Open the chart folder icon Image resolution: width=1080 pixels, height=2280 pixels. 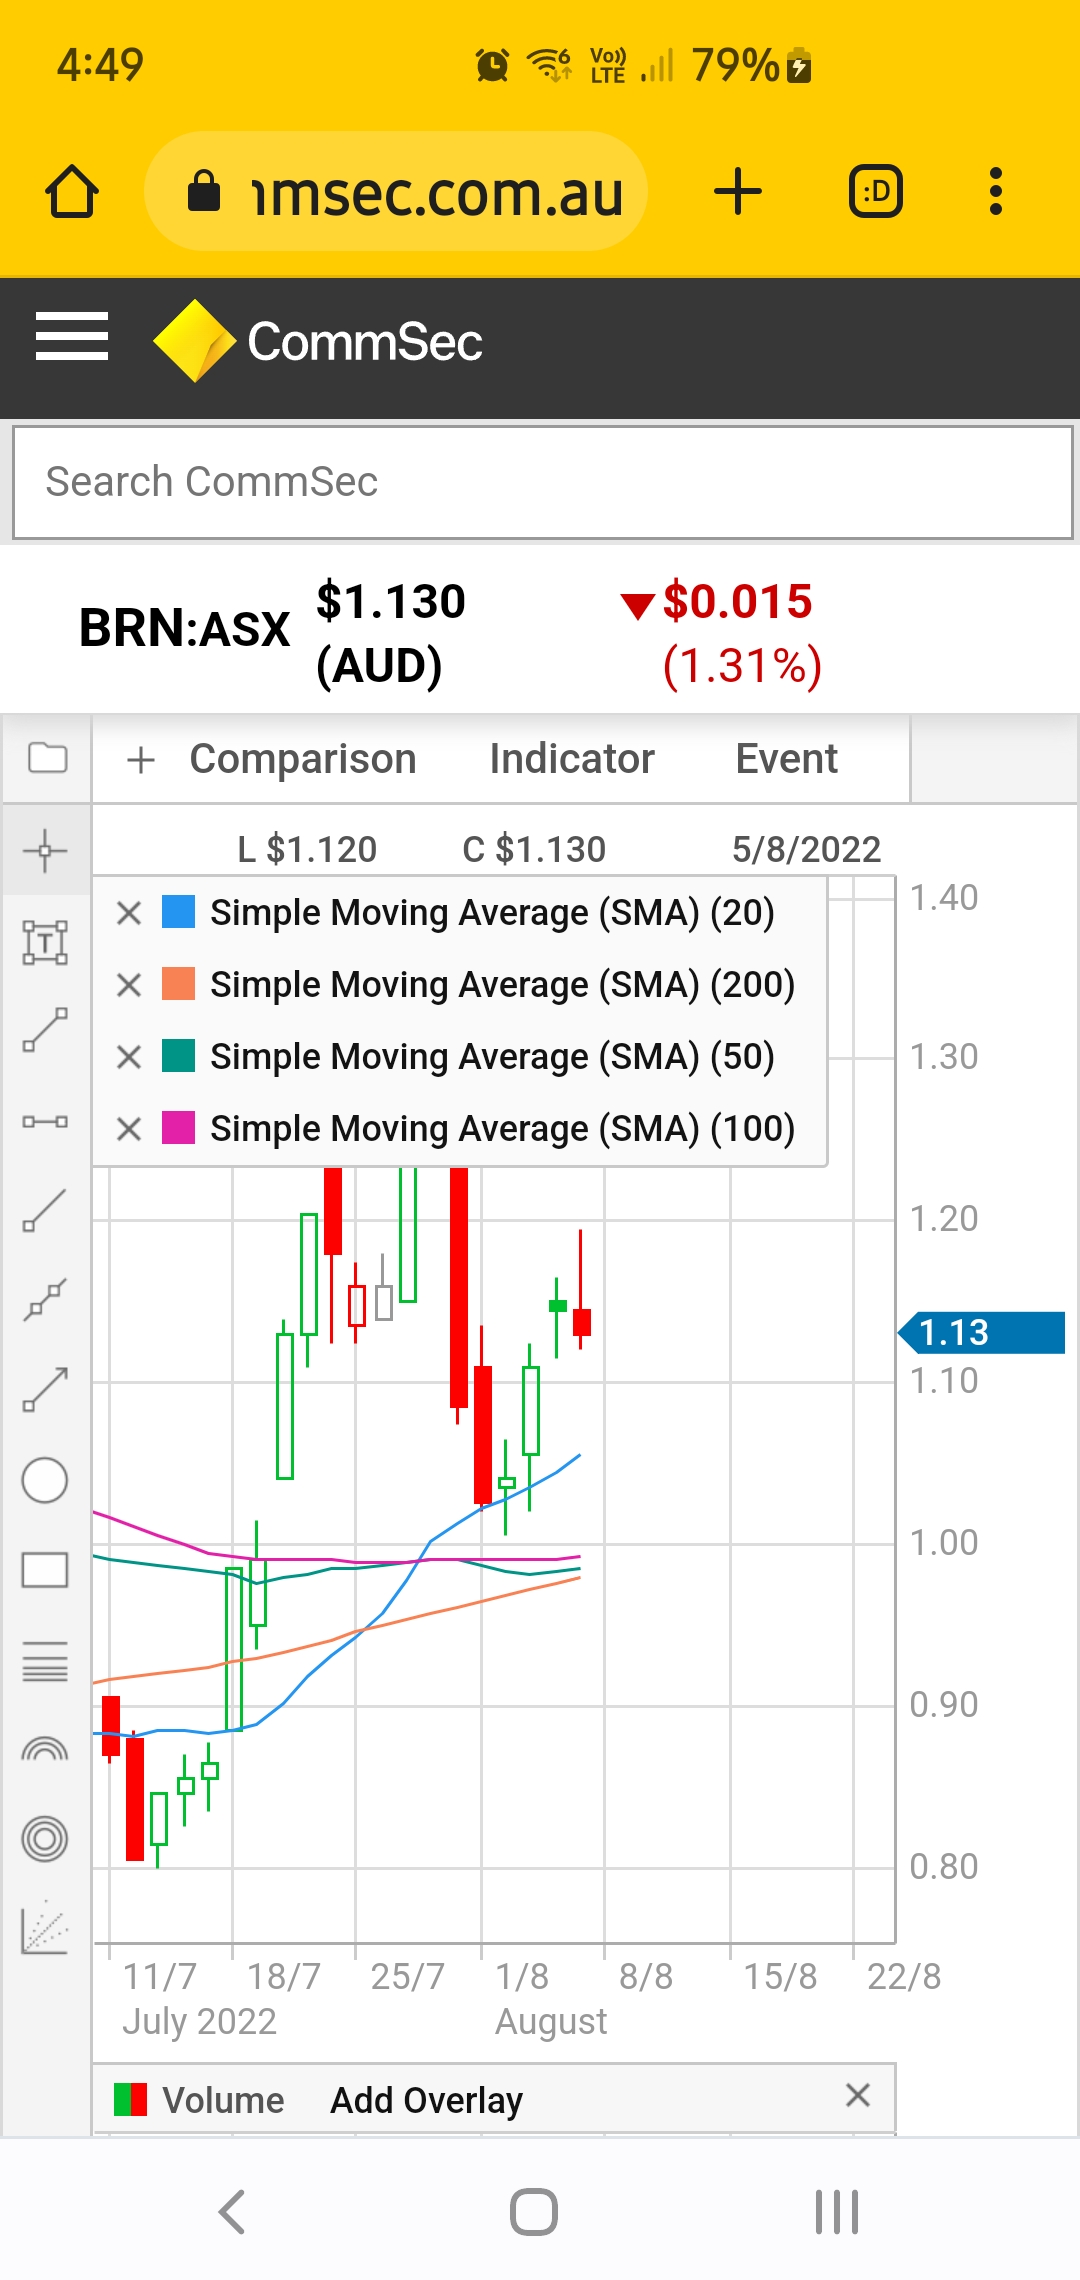(x=47, y=759)
